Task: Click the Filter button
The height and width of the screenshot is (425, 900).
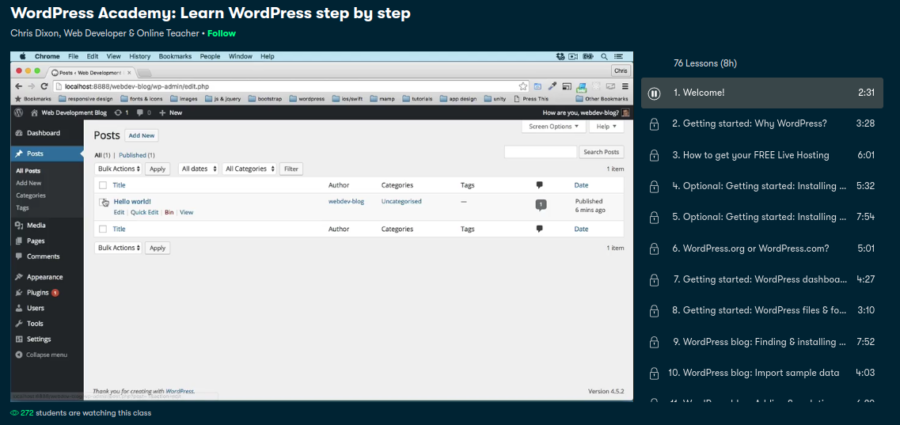Action: [291, 169]
